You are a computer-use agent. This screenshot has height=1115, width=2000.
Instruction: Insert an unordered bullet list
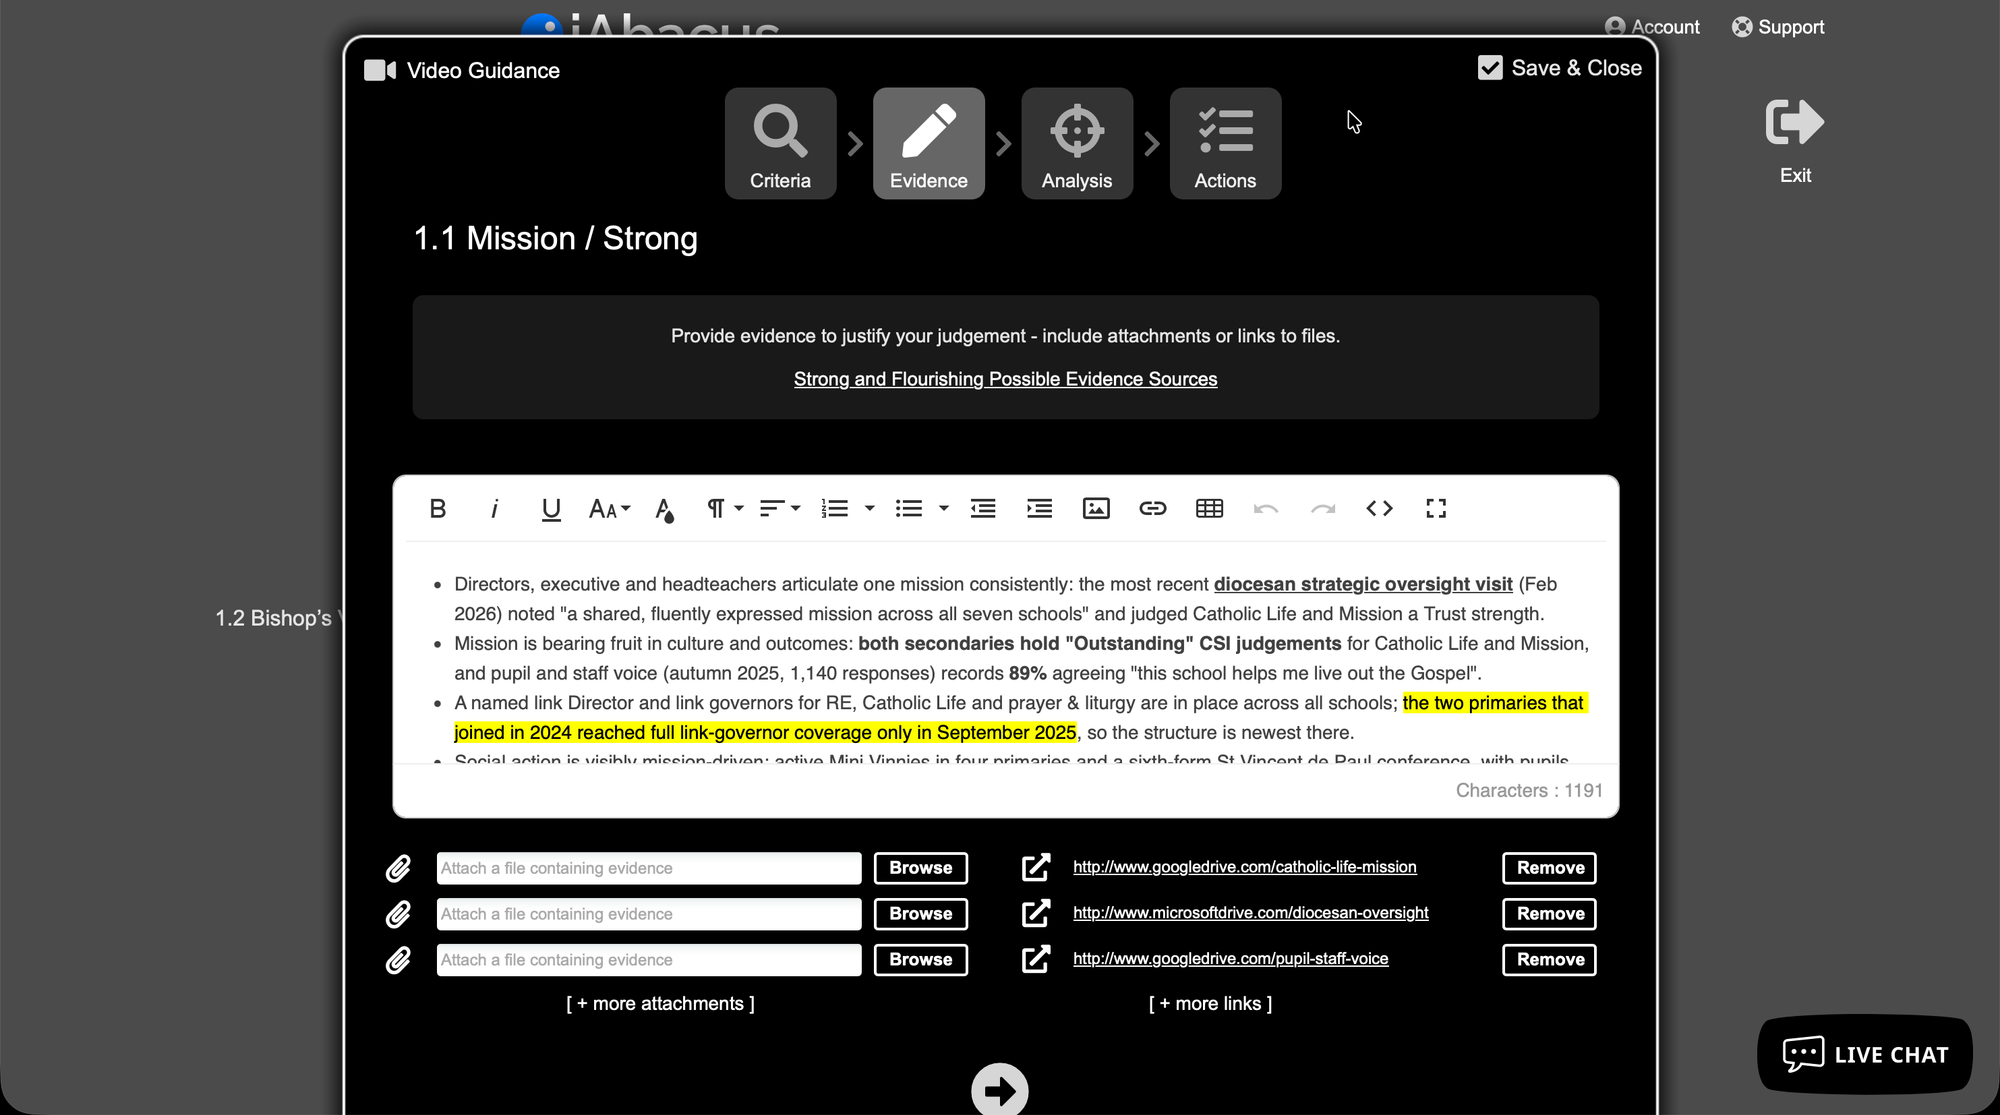909,509
